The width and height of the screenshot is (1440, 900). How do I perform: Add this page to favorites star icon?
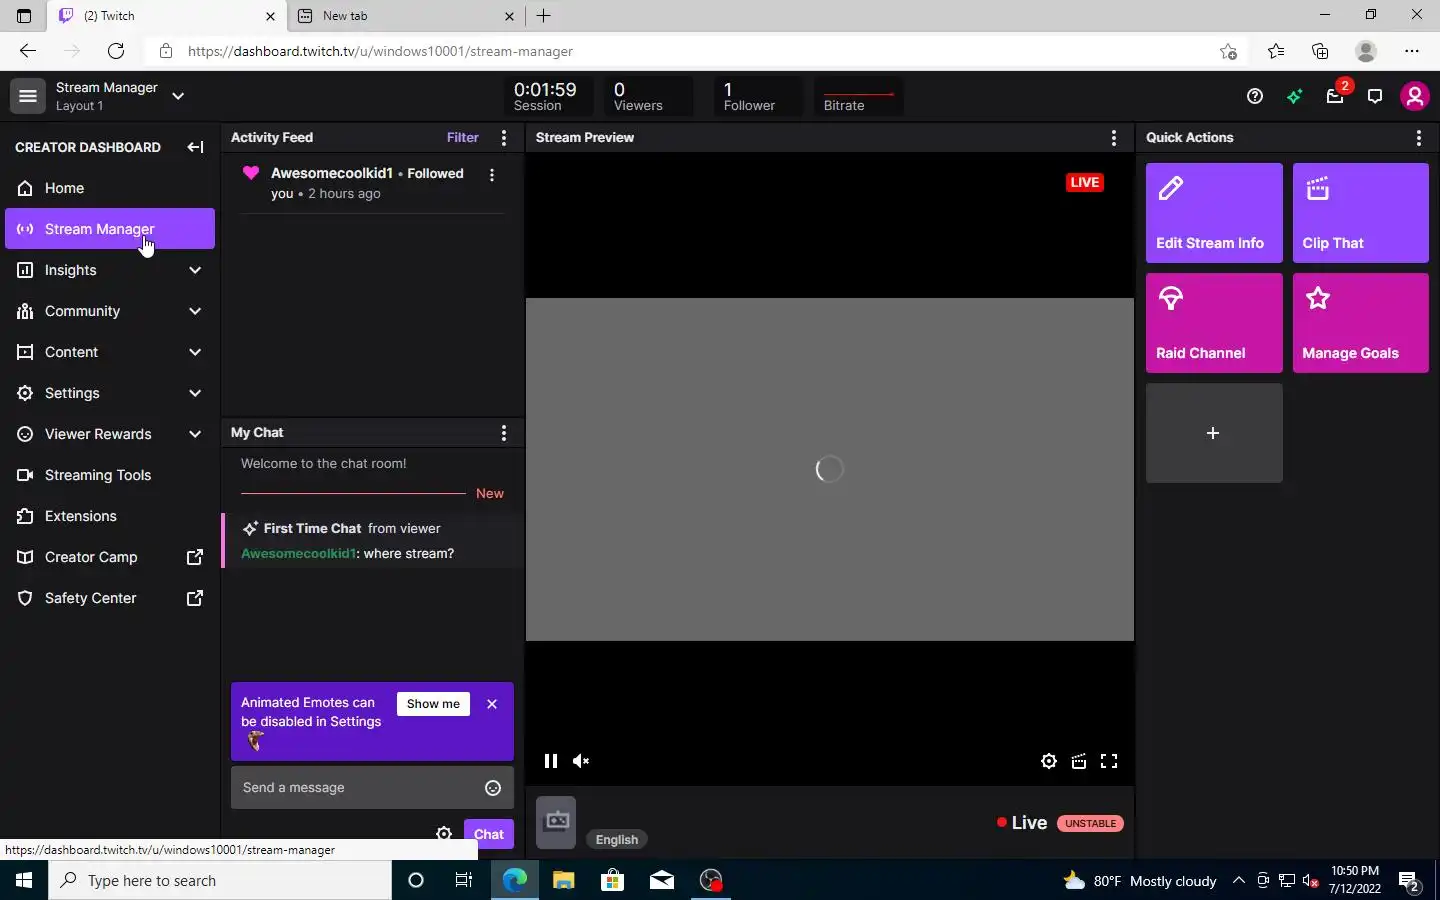coord(1228,51)
